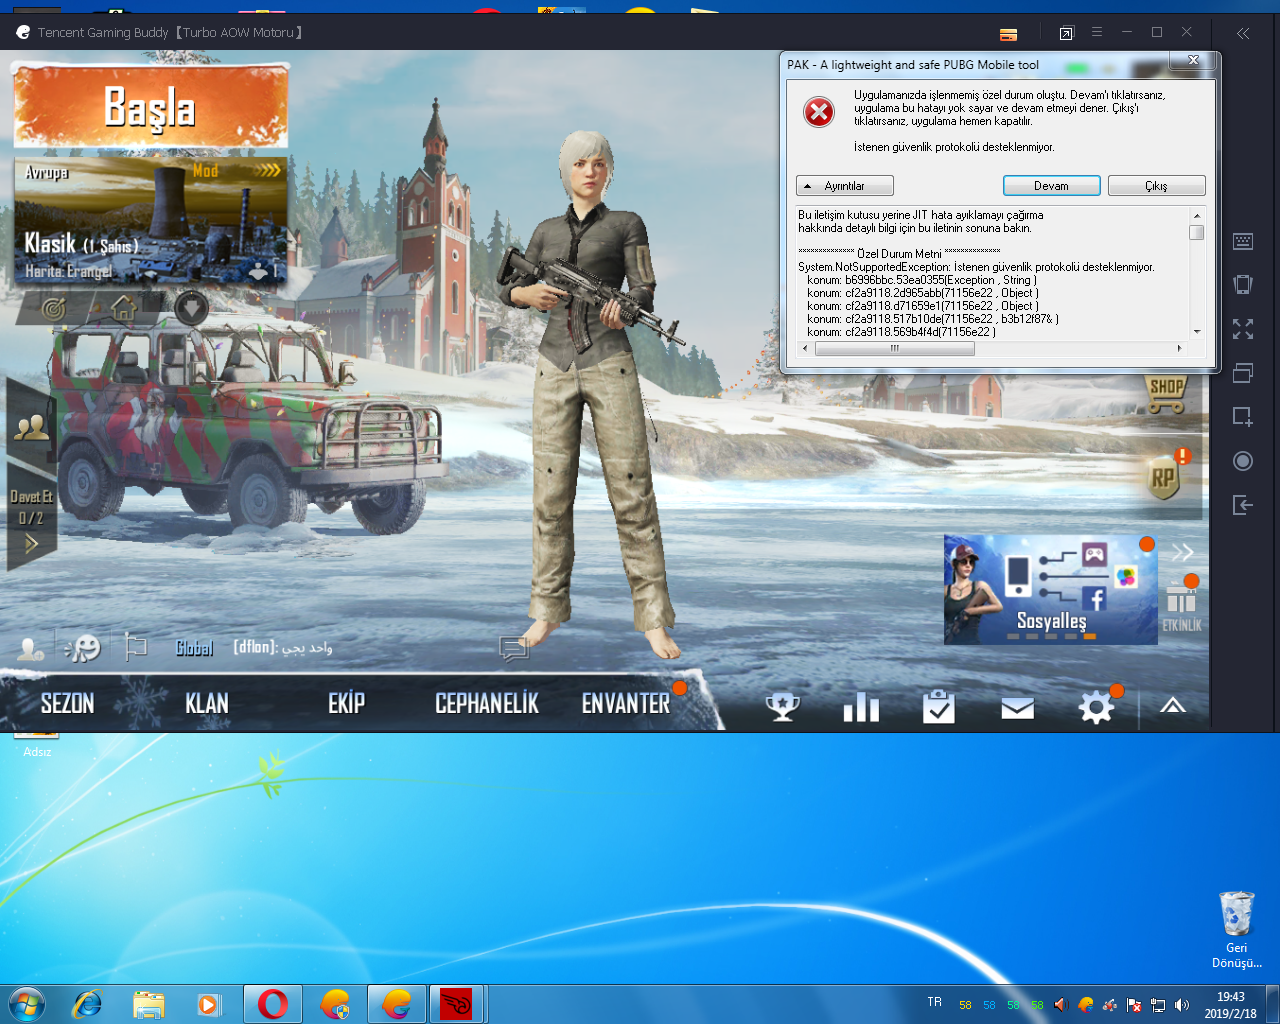
Task: Click the vertical scrollbar up arrow in error details
Action: pos(1196,216)
